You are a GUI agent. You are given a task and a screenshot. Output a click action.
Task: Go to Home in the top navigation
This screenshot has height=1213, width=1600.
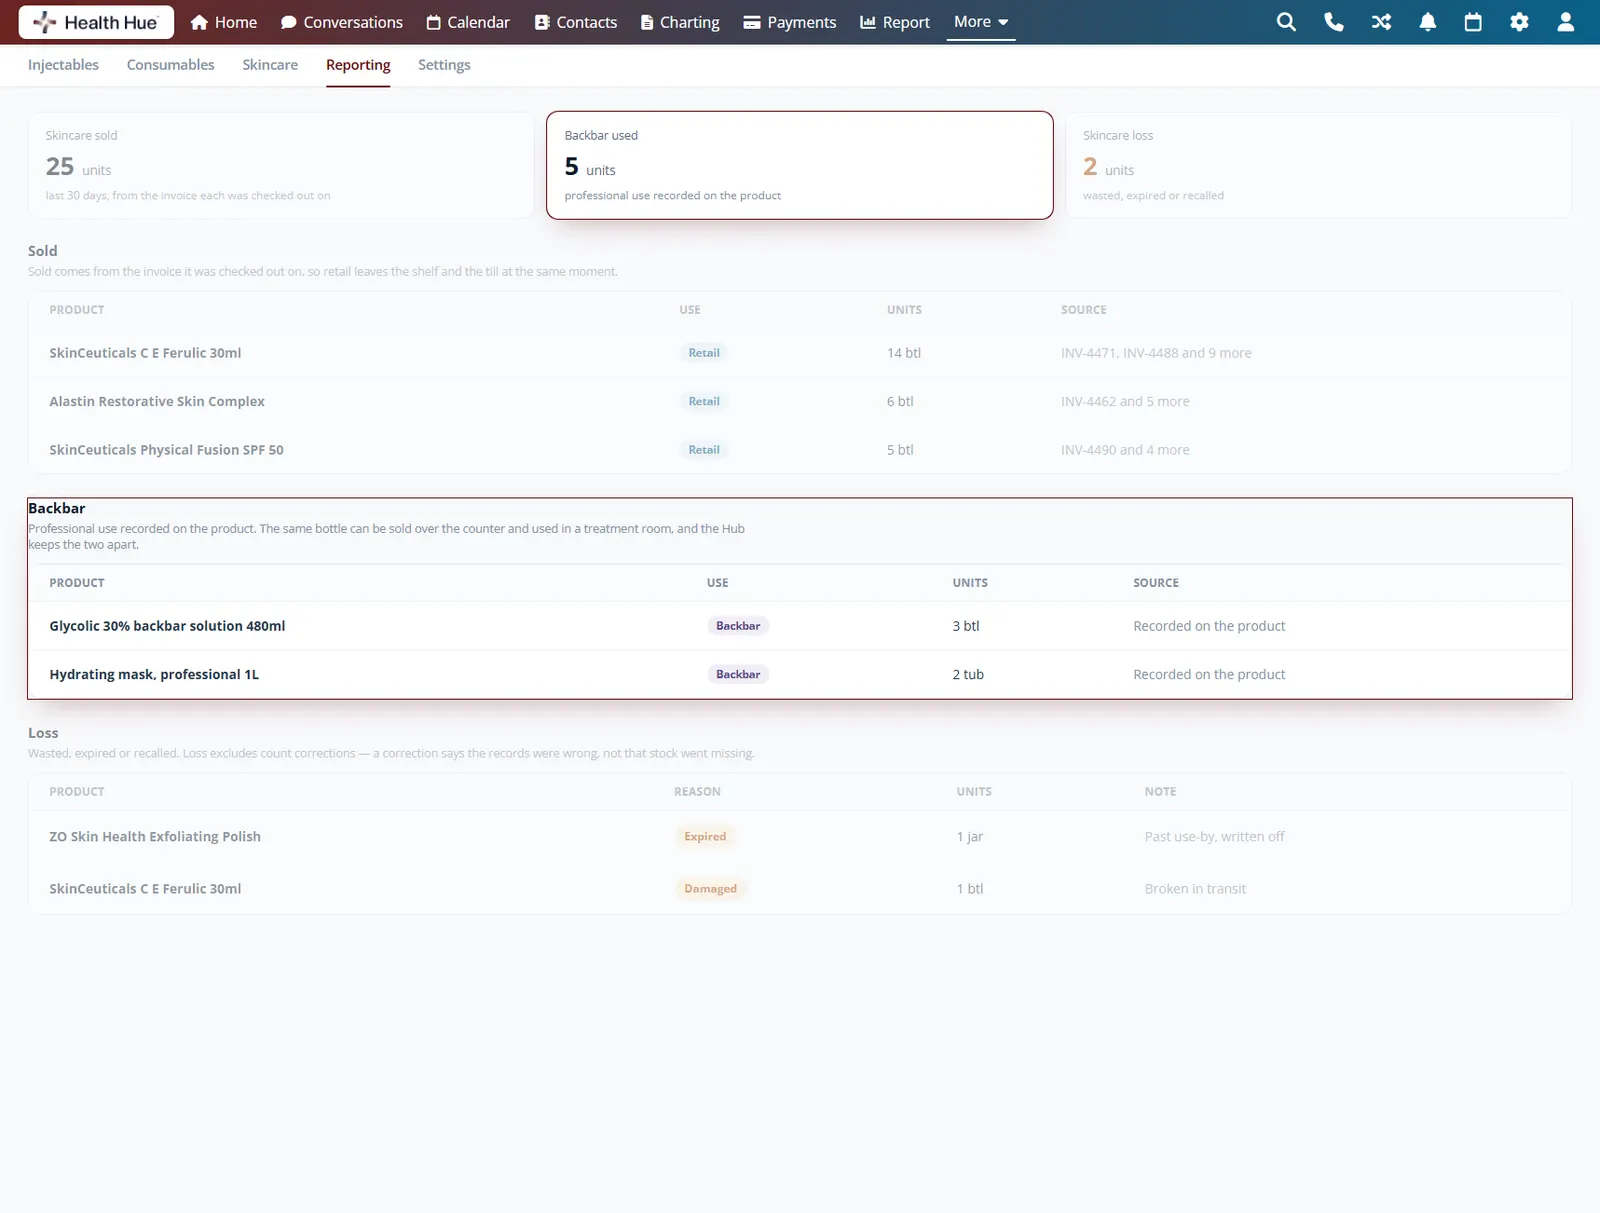[224, 22]
